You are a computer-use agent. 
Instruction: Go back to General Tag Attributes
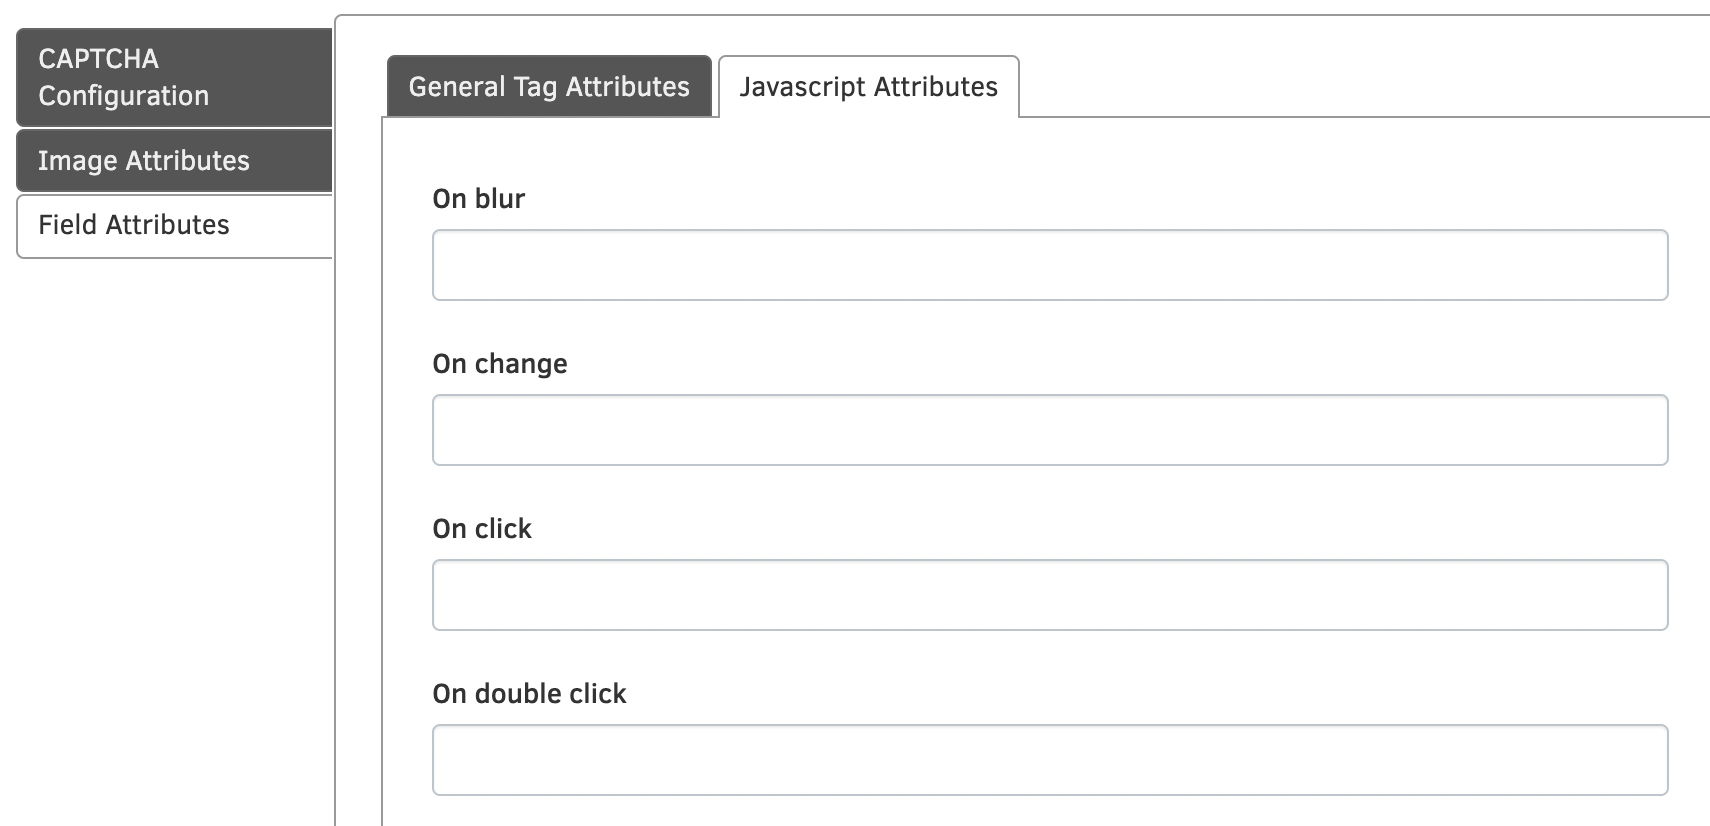point(549,87)
